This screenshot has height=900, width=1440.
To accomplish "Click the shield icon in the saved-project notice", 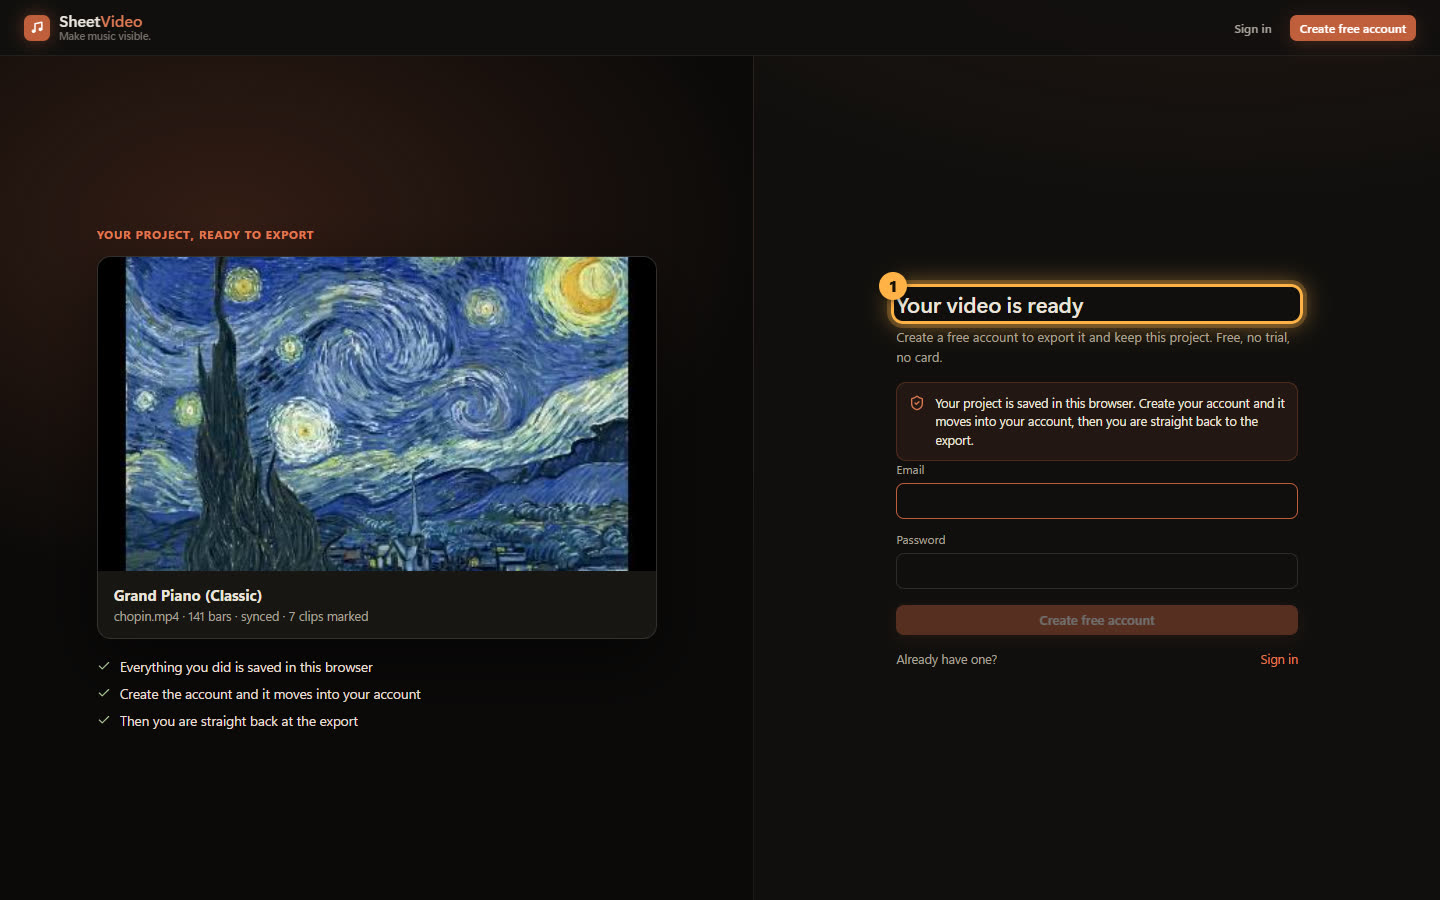I will pyautogui.click(x=917, y=403).
